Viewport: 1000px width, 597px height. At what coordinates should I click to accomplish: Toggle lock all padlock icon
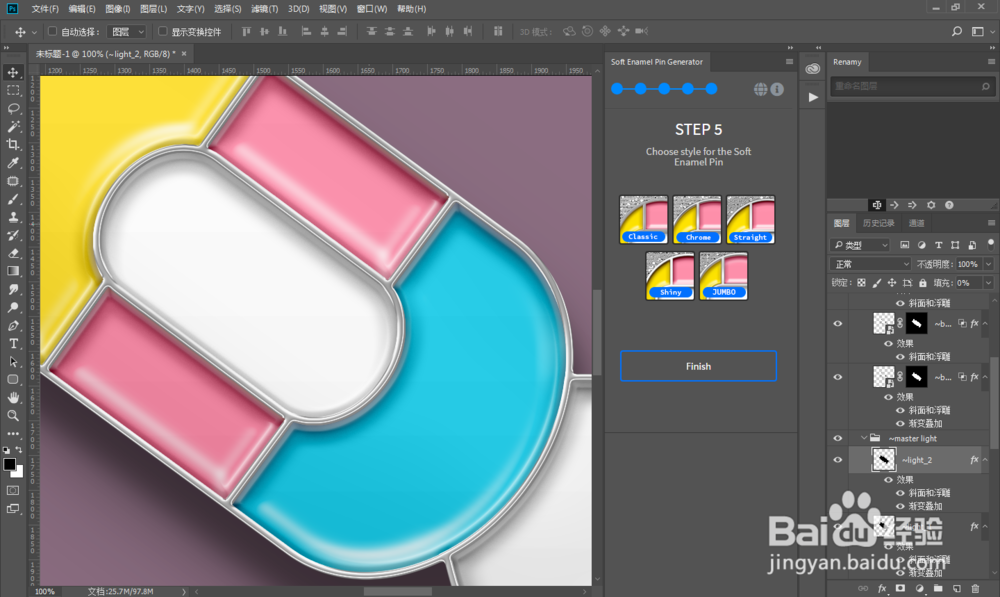(923, 283)
